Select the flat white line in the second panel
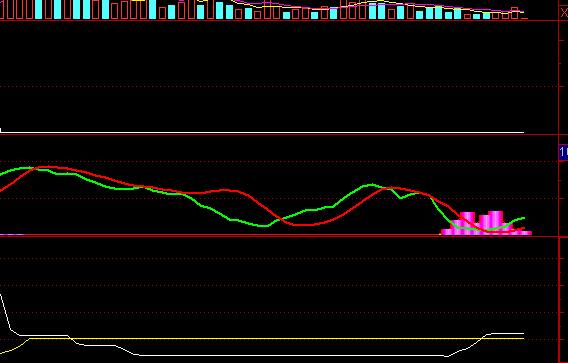Image resolution: width=568 pixels, height=363 pixels. 262,132
